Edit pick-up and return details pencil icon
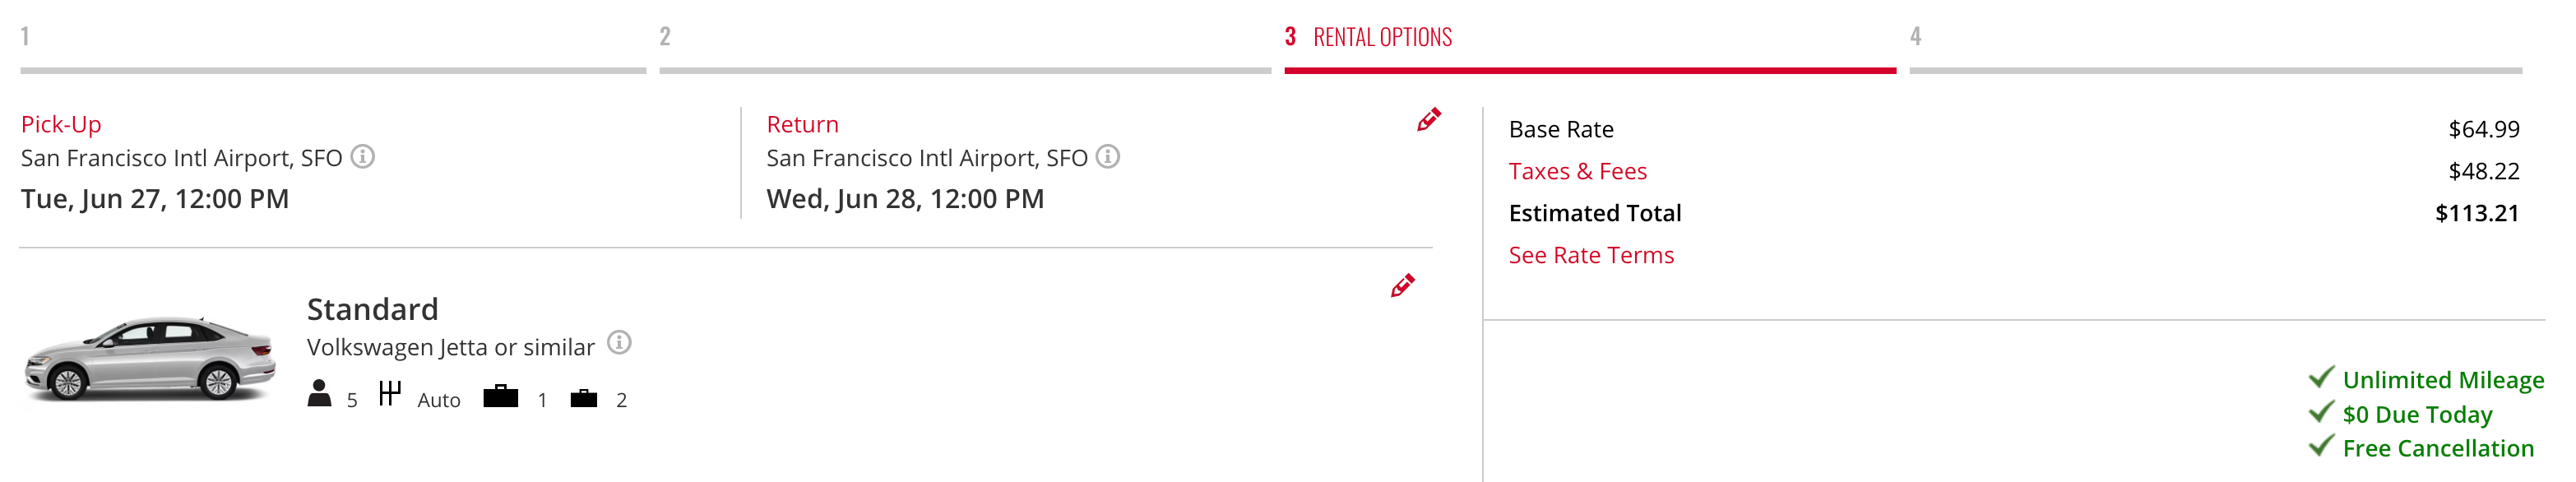The width and height of the screenshot is (2576, 482). pos(1428,120)
